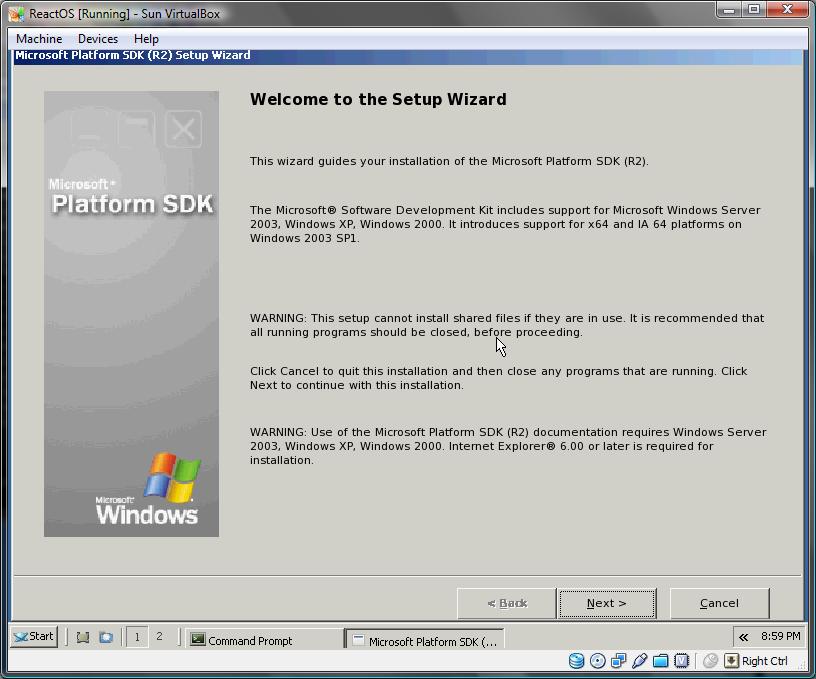This screenshot has width=816, height=679.
Task: Click the shared folders status icon
Action: pos(660,661)
